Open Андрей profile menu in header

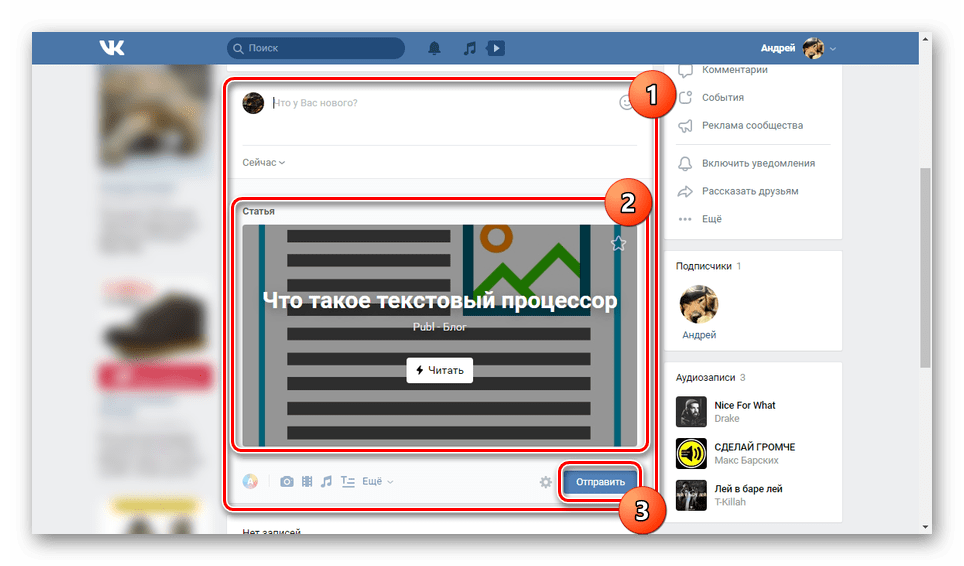click(798, 48)
